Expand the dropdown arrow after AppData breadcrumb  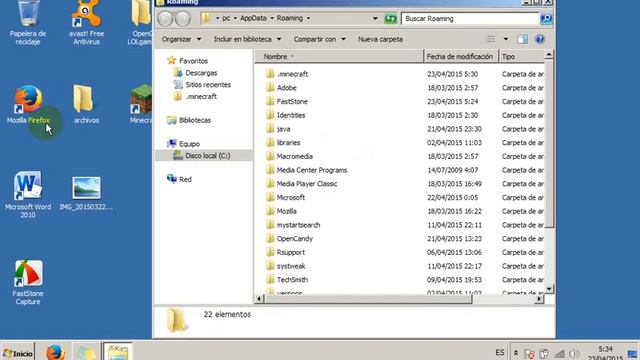point(272,18)
